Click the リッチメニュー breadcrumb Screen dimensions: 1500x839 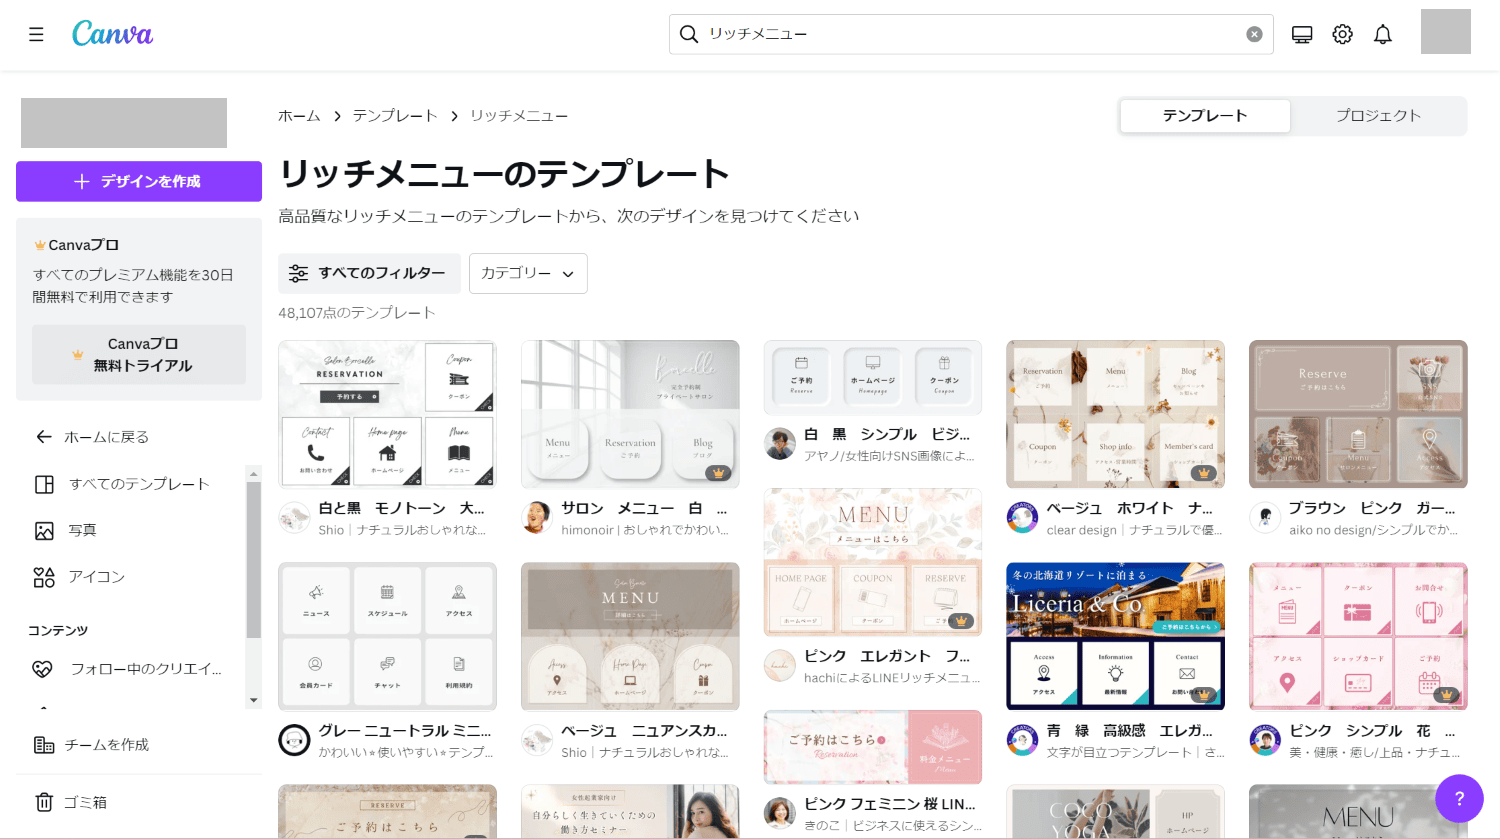tap(519, 116)
